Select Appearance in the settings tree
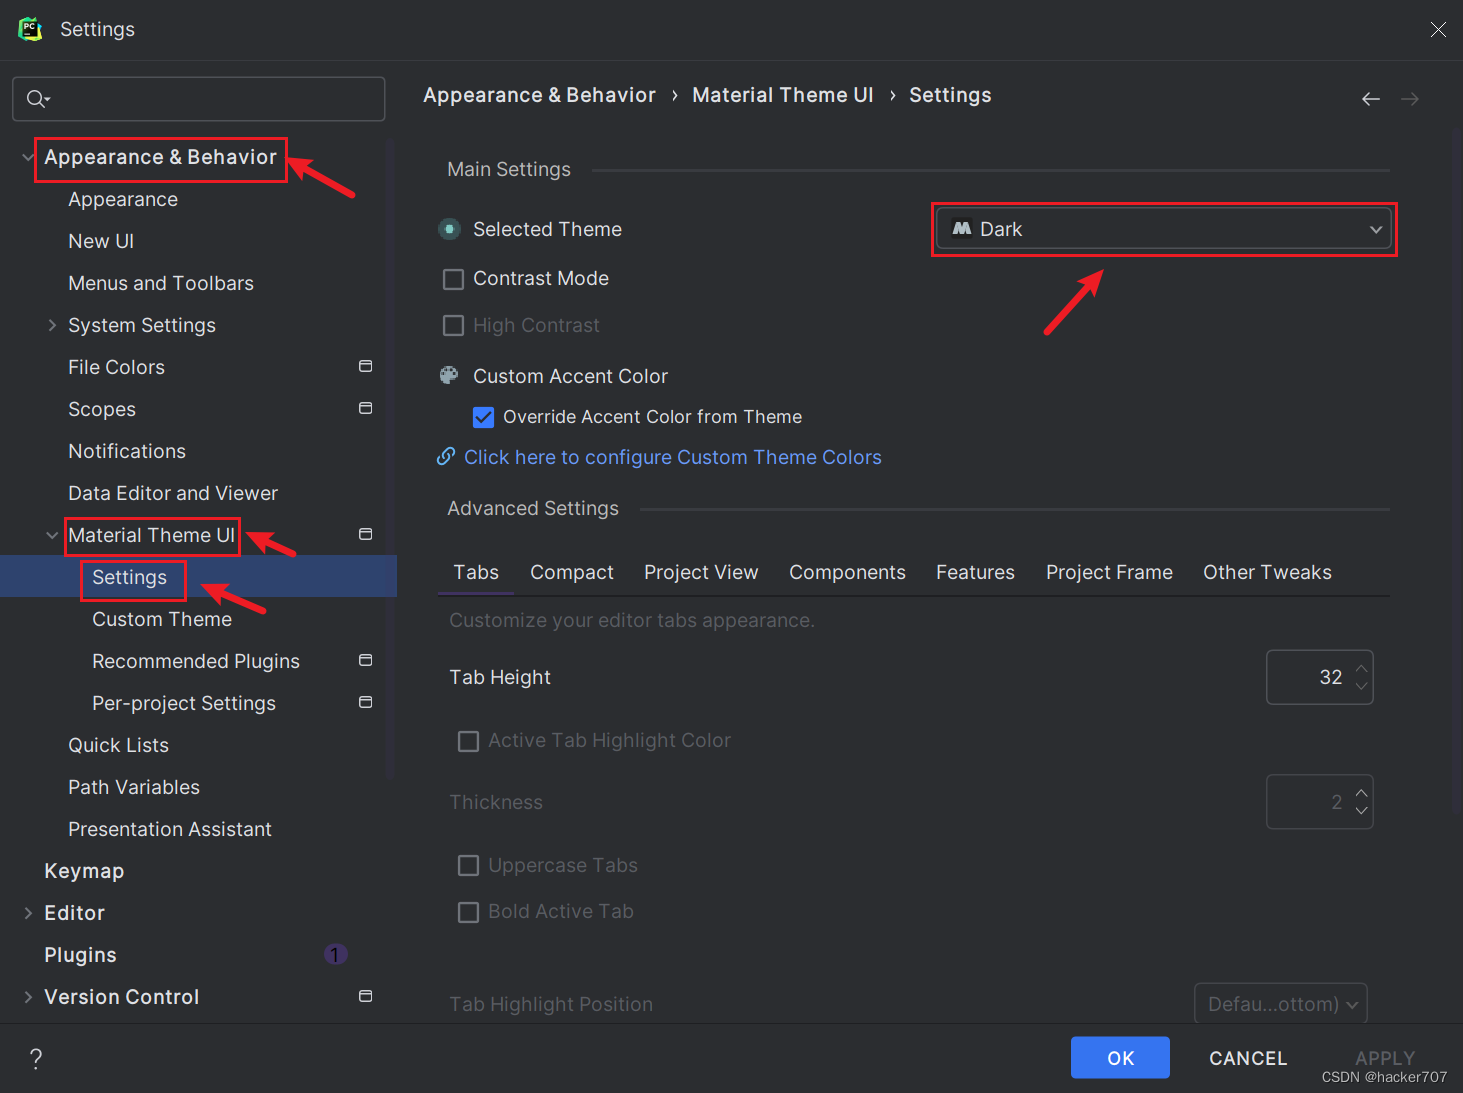This screenshot has height=1093, width=1463. 123,199
